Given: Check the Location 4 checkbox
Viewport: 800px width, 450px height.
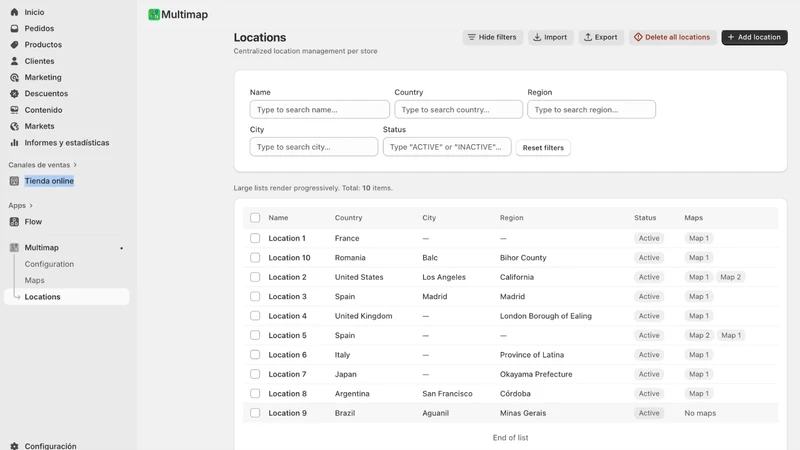Looking at the screenshot, I should [255, 316].
